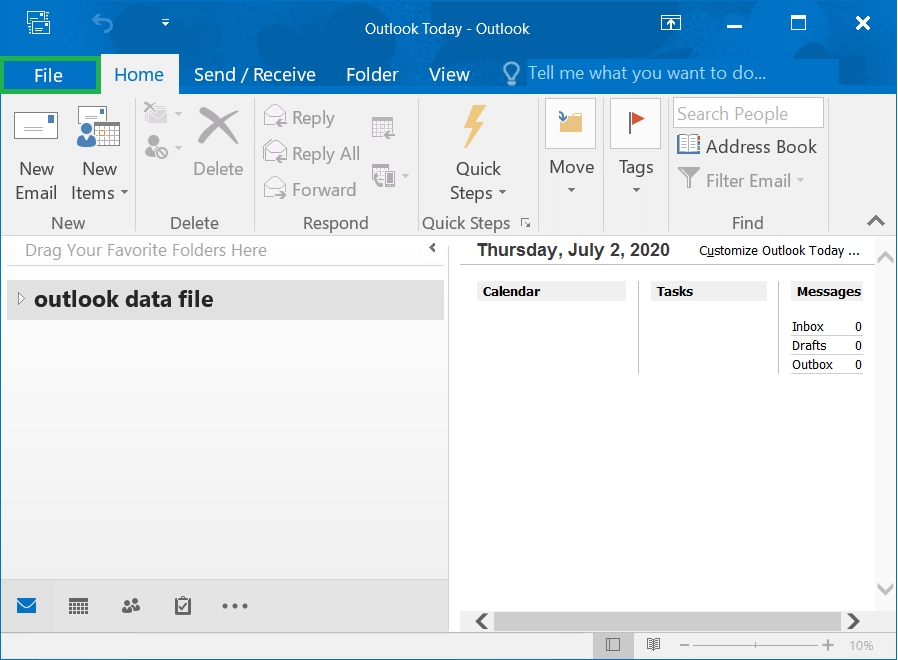Switch to People view icon
The image size is (898, 660).
coord(131,606)
